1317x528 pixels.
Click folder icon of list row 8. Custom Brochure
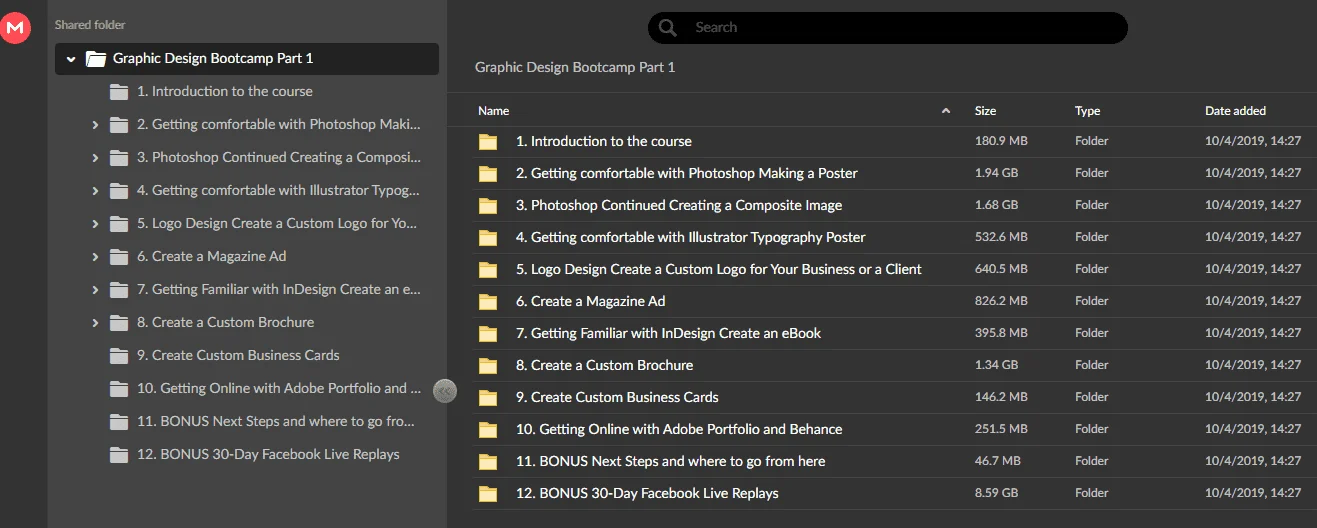click(488, 366)
